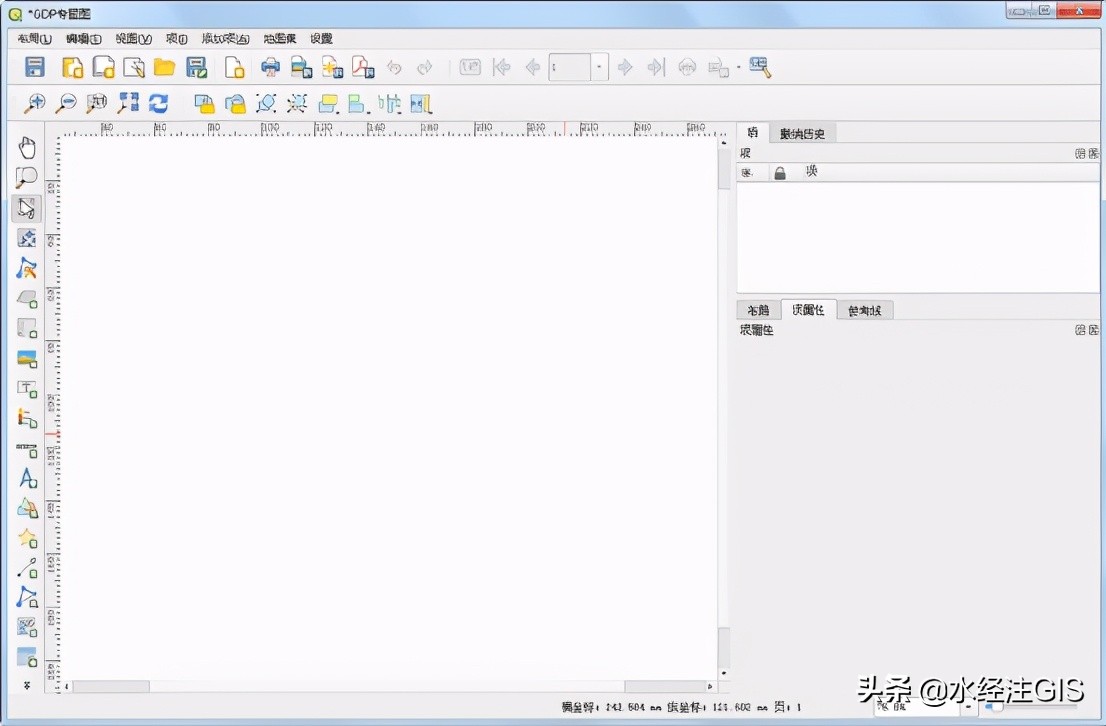Expand the export atlas dropdown arrow
This screenshot has height=726, width=1106.
[x=739, y=68]
